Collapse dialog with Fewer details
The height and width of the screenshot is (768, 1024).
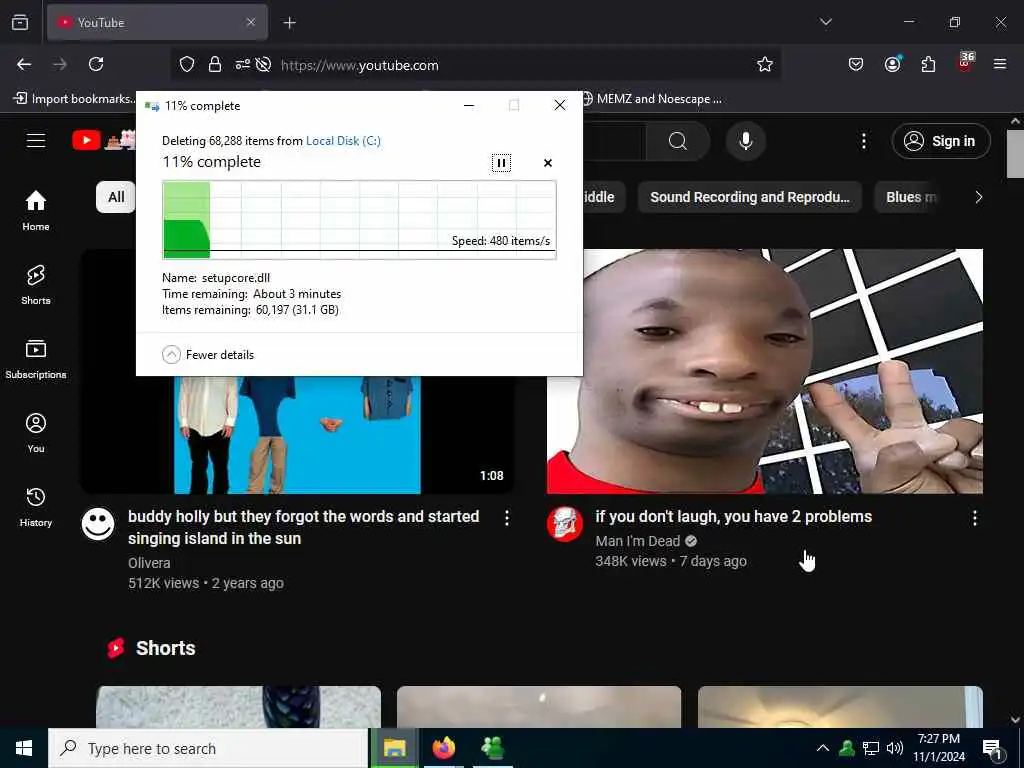pos(208,355)
